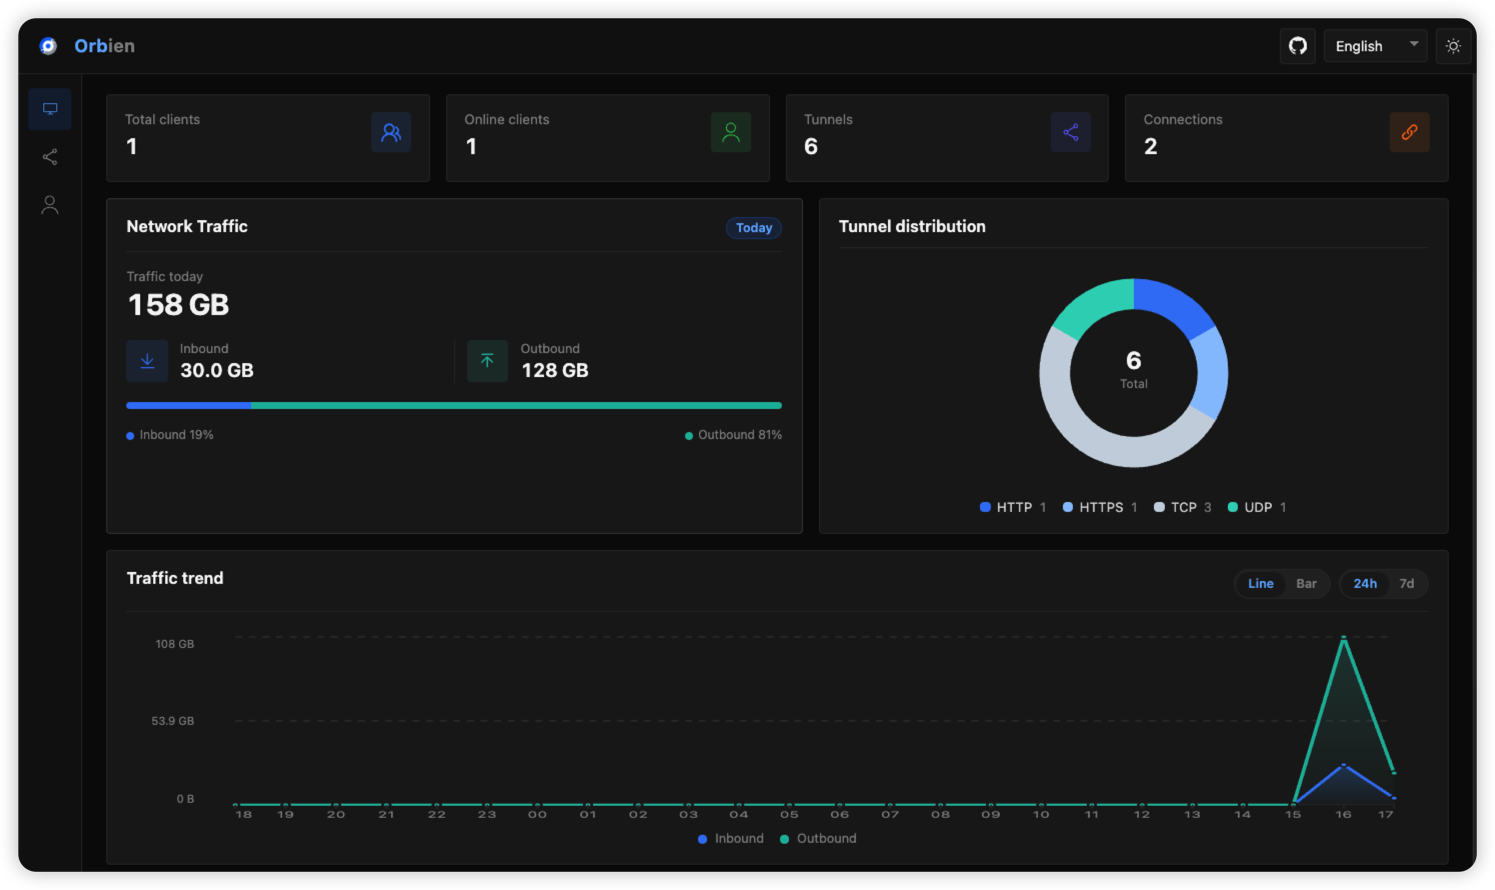Click the '53.9 GB' axis label

(x=173, y=721)
